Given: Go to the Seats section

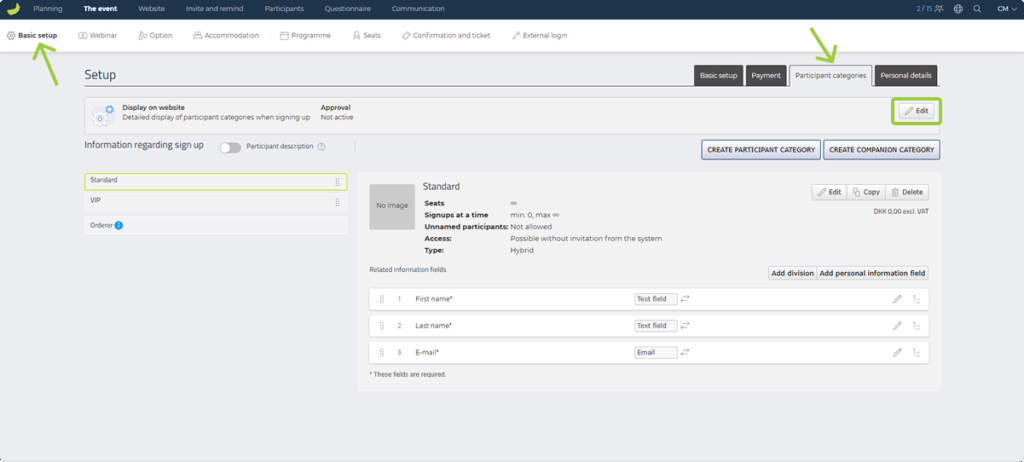Looking at the screenshot, I should 366,35.
